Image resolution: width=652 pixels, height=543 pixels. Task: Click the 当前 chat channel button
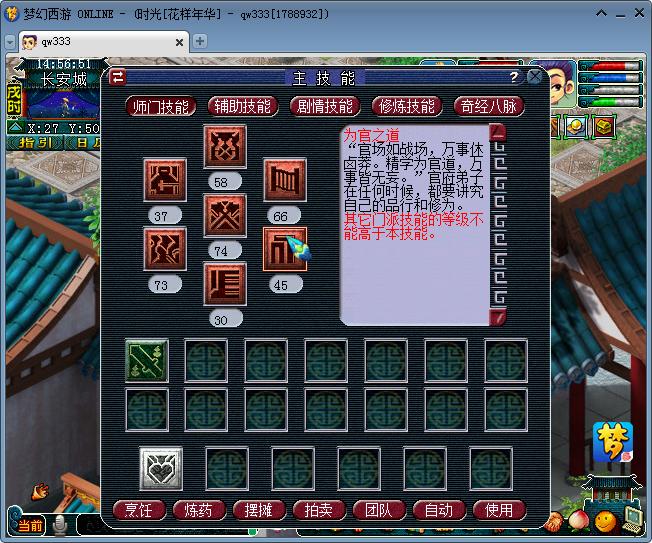point(29,526)
